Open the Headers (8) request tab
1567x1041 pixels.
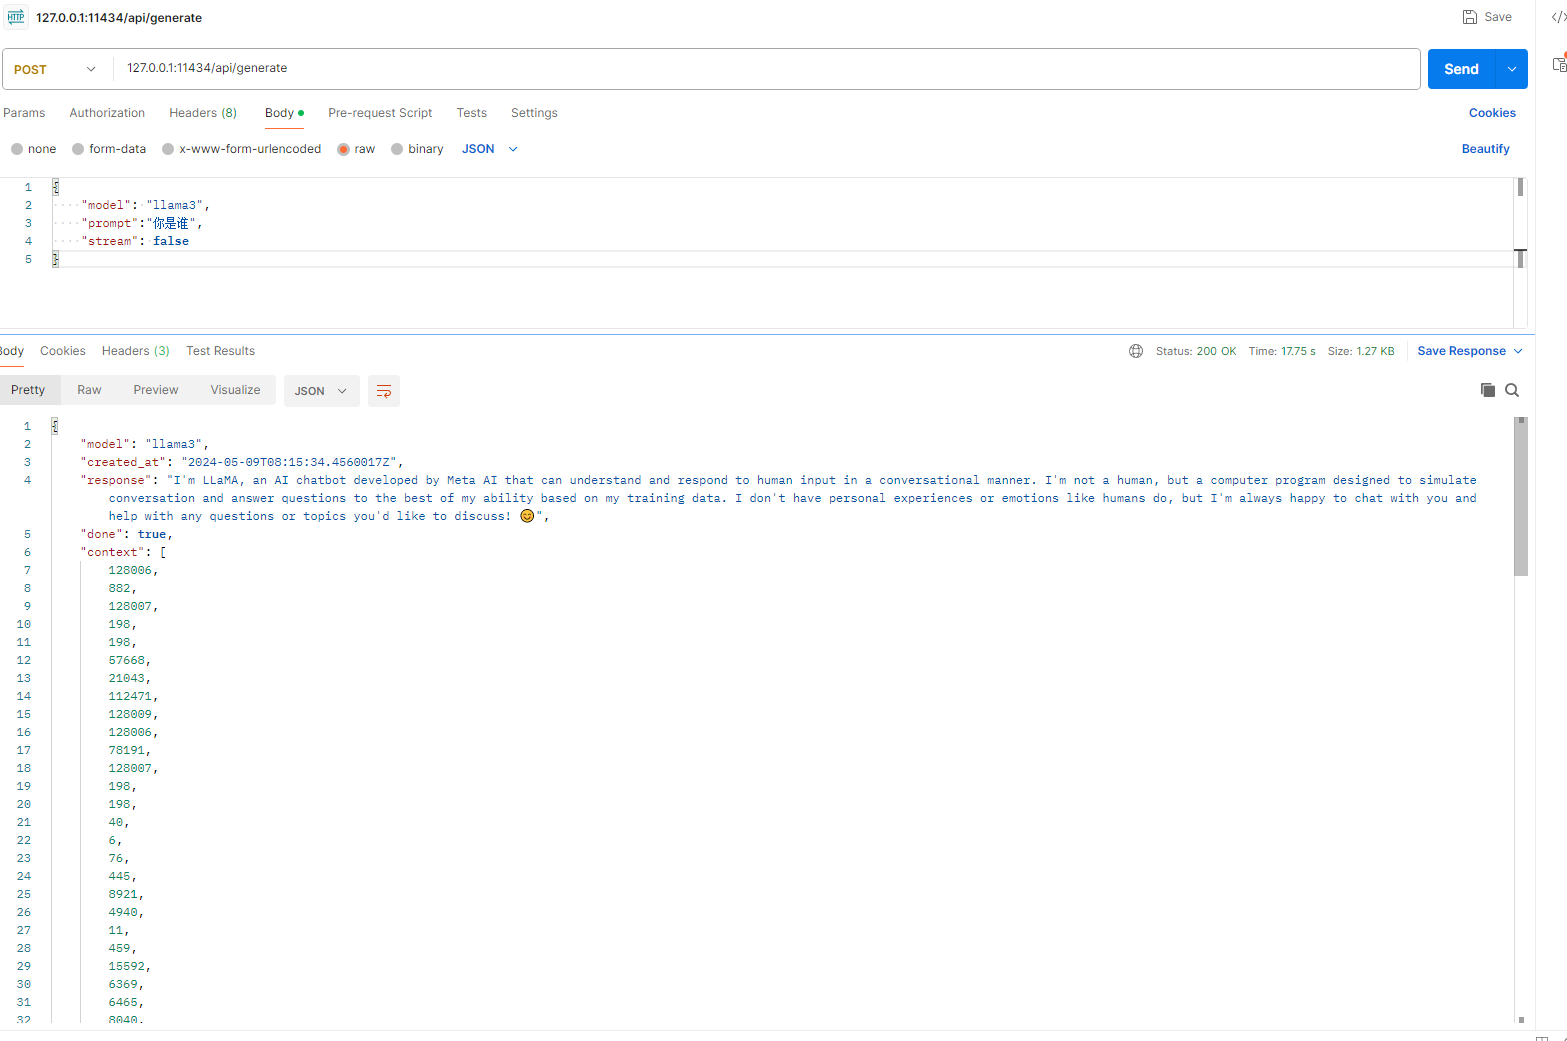(203, 113)
